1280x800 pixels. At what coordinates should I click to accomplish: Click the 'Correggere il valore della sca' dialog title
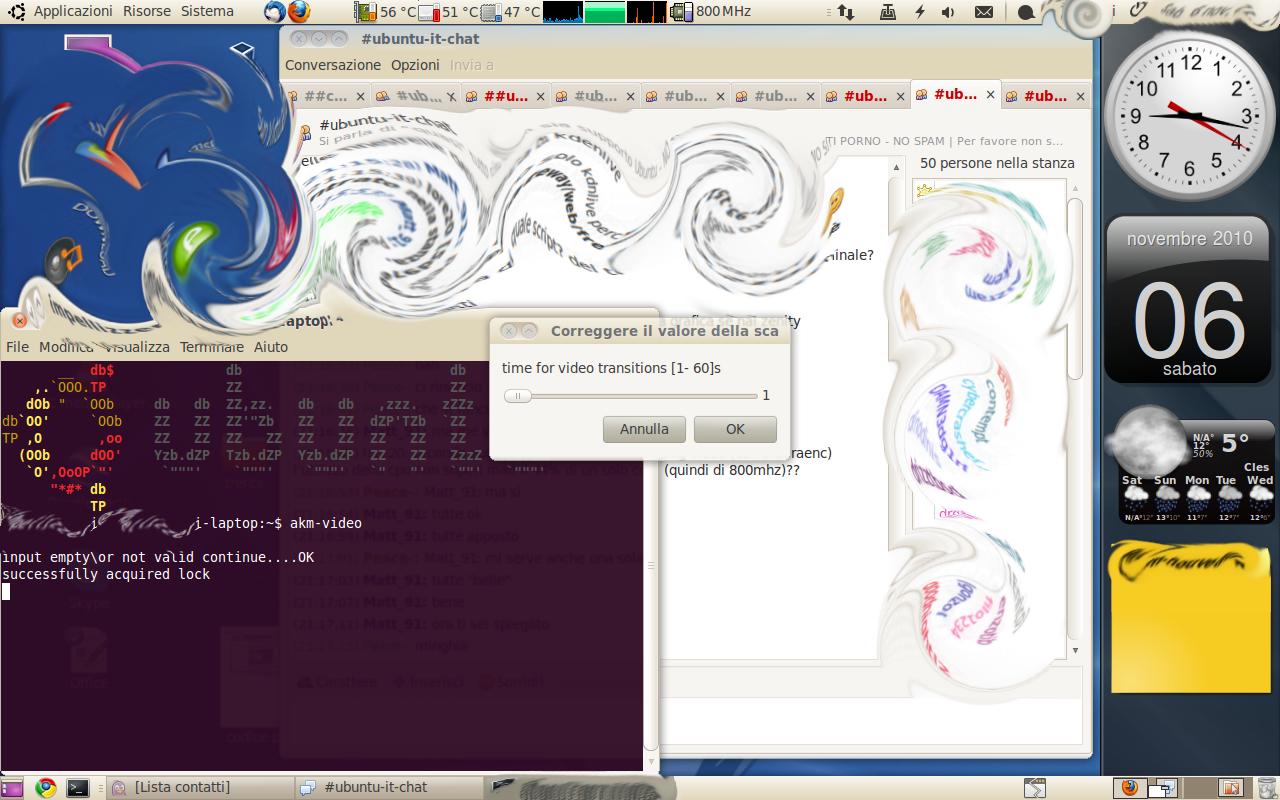664,331
